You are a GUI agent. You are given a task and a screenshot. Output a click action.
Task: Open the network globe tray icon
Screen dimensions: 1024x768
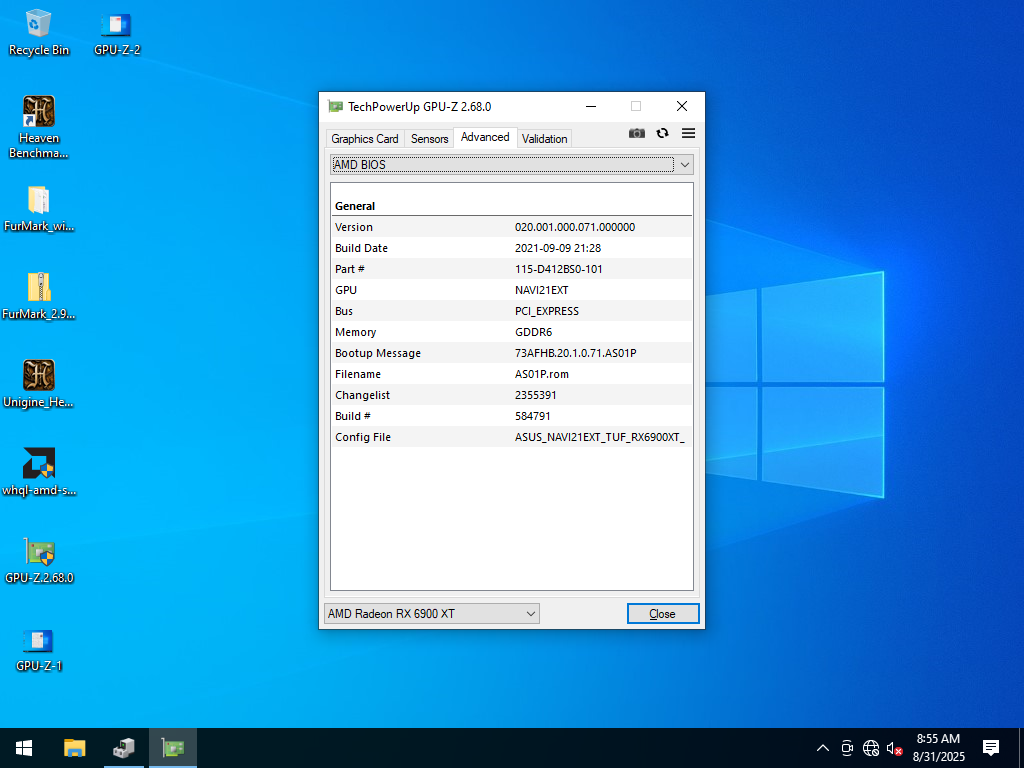tap(871, 748)
